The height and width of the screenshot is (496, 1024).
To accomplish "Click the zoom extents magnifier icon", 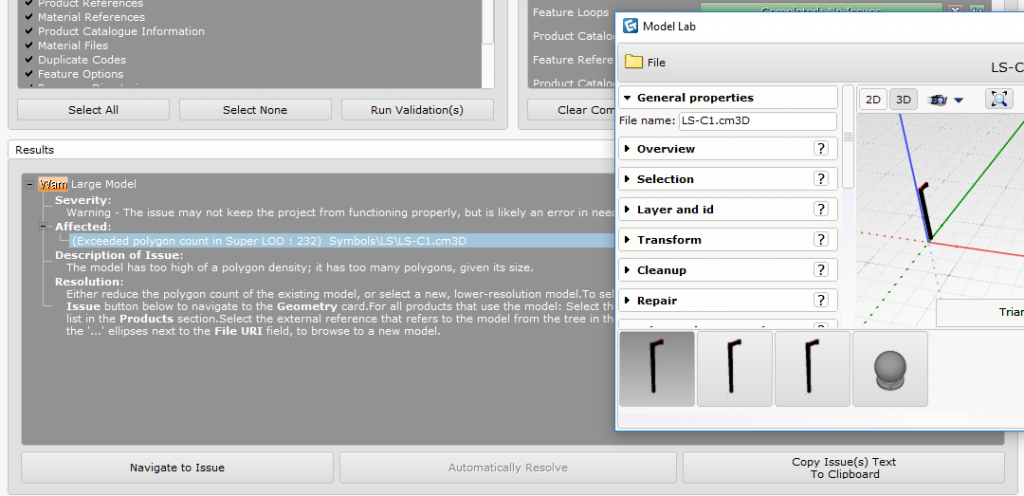I will (x=999, y=99).
